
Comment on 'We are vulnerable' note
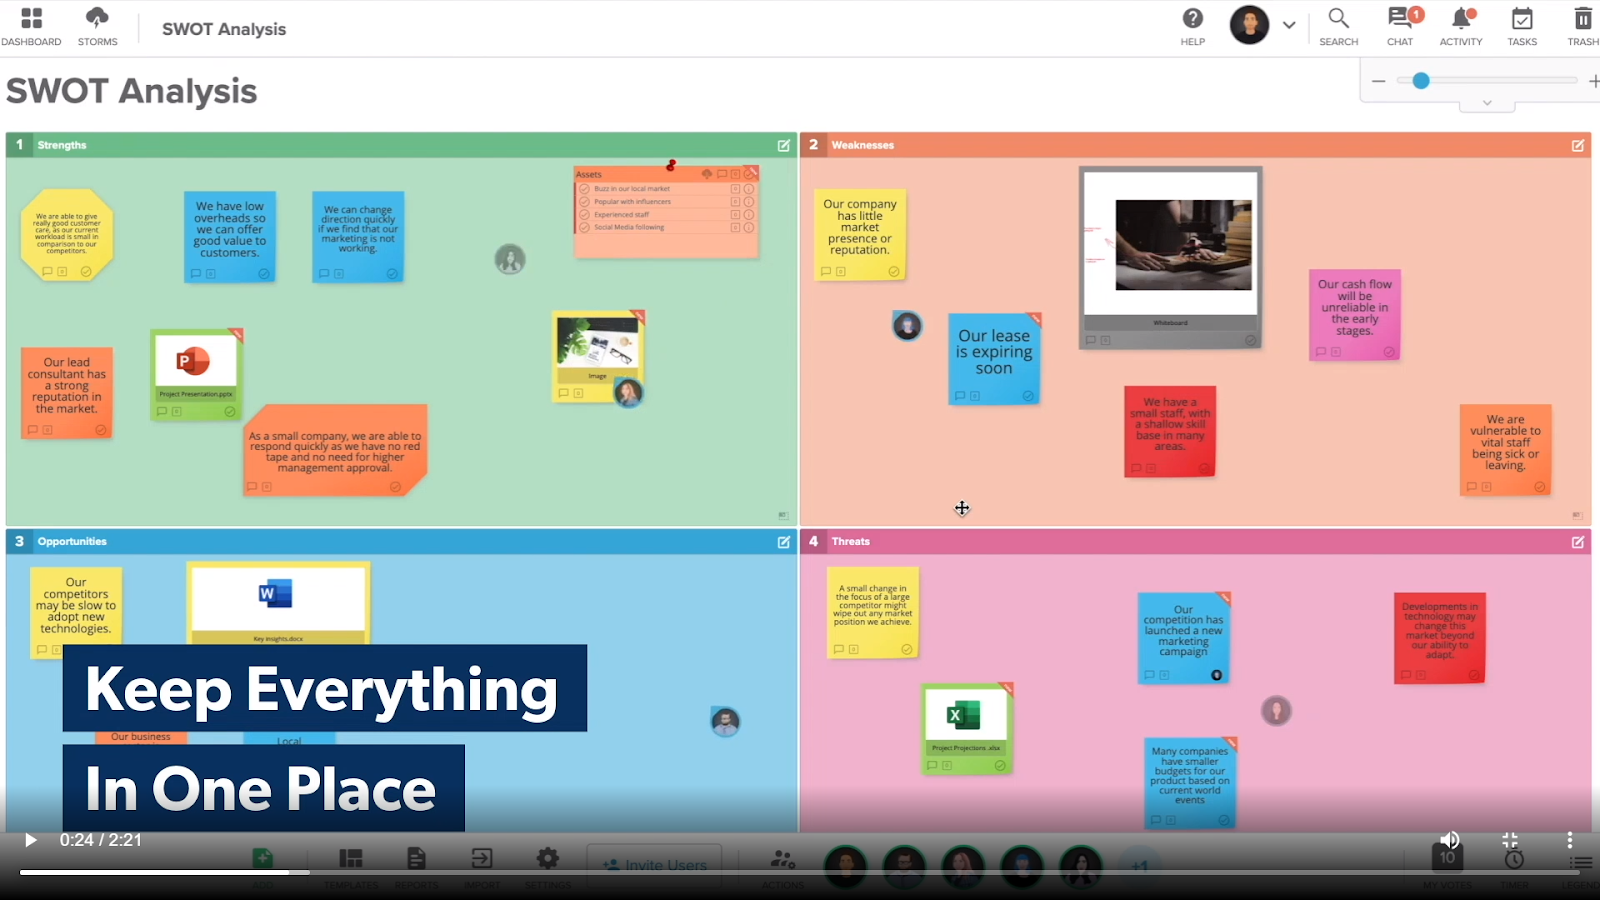(x=1471, y=487)
